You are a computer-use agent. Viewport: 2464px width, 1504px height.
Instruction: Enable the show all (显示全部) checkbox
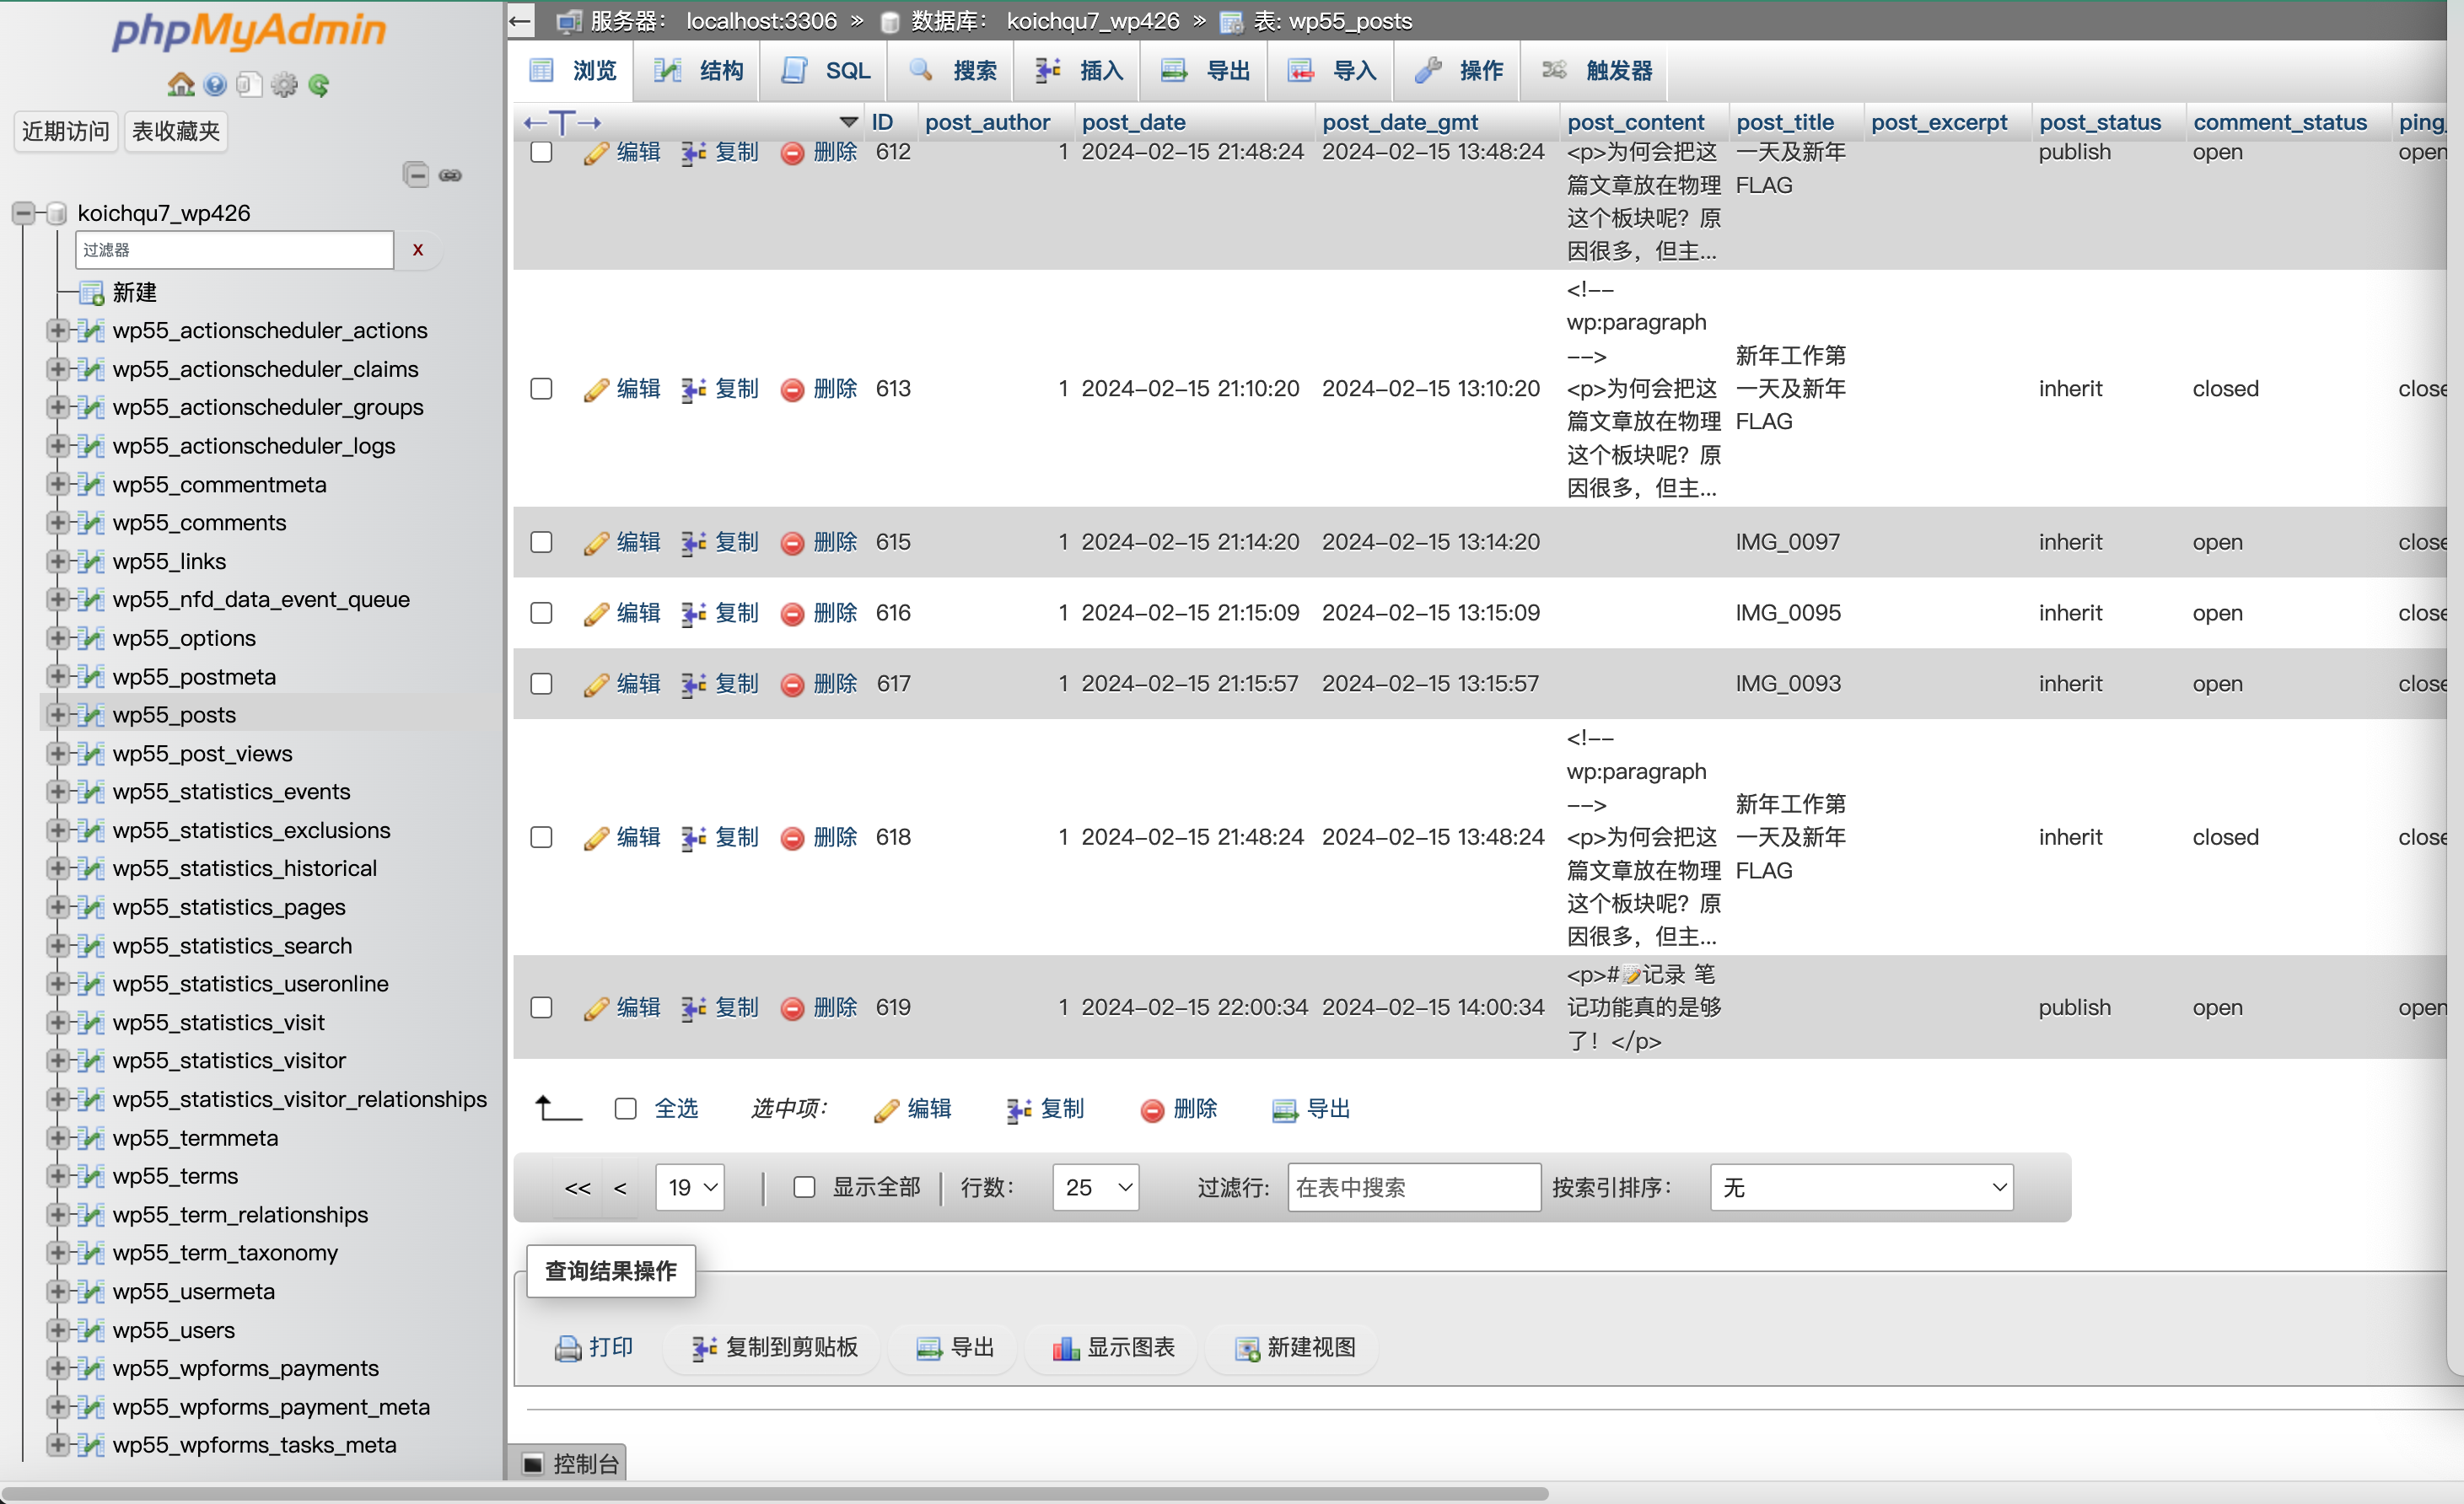point(804,1187)
